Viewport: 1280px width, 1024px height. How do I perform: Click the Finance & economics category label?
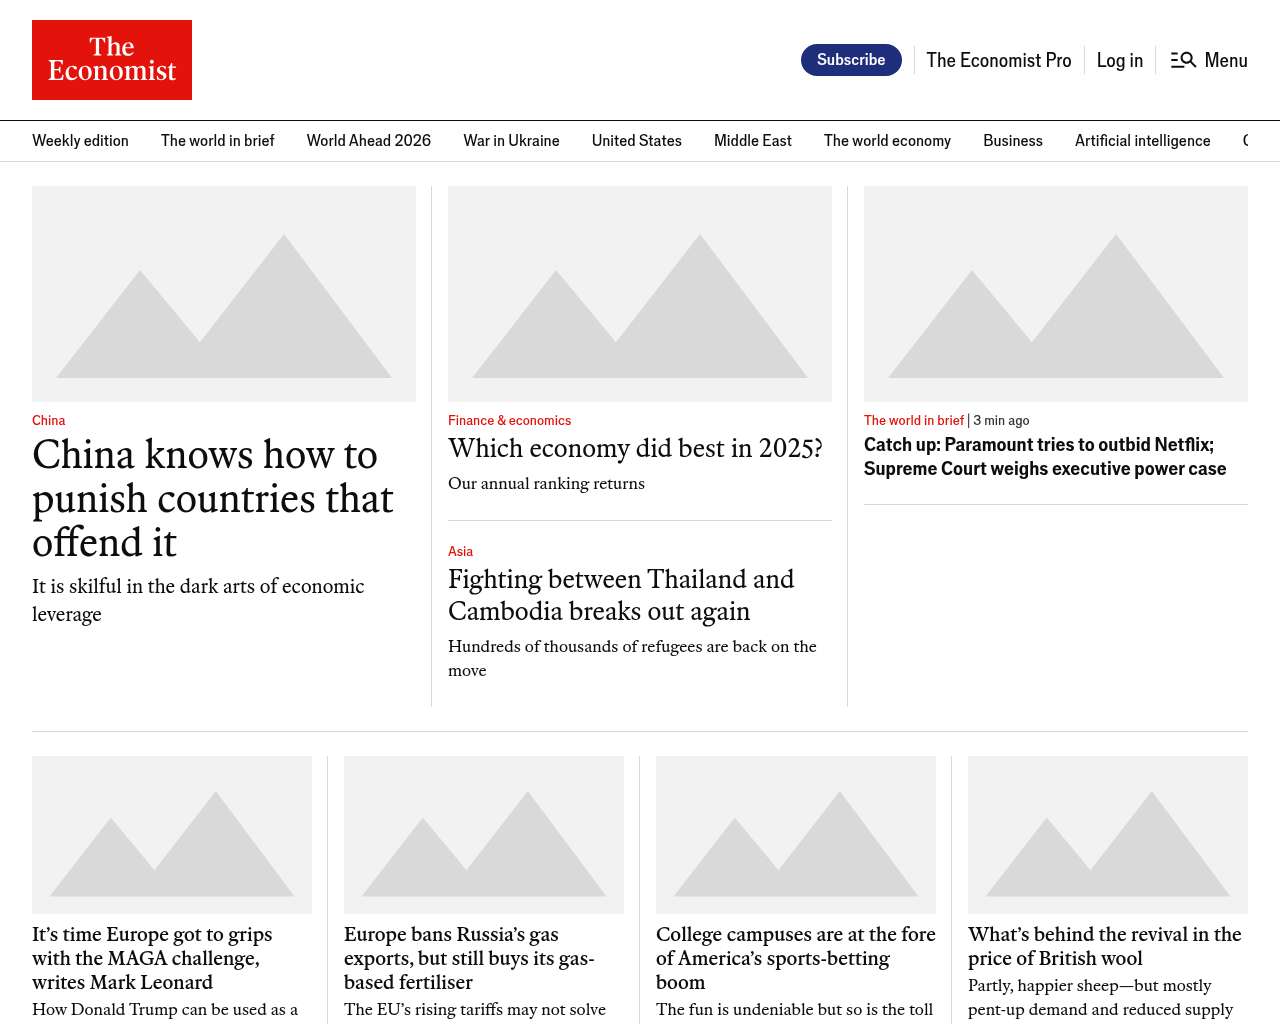[x=509, y=421]
